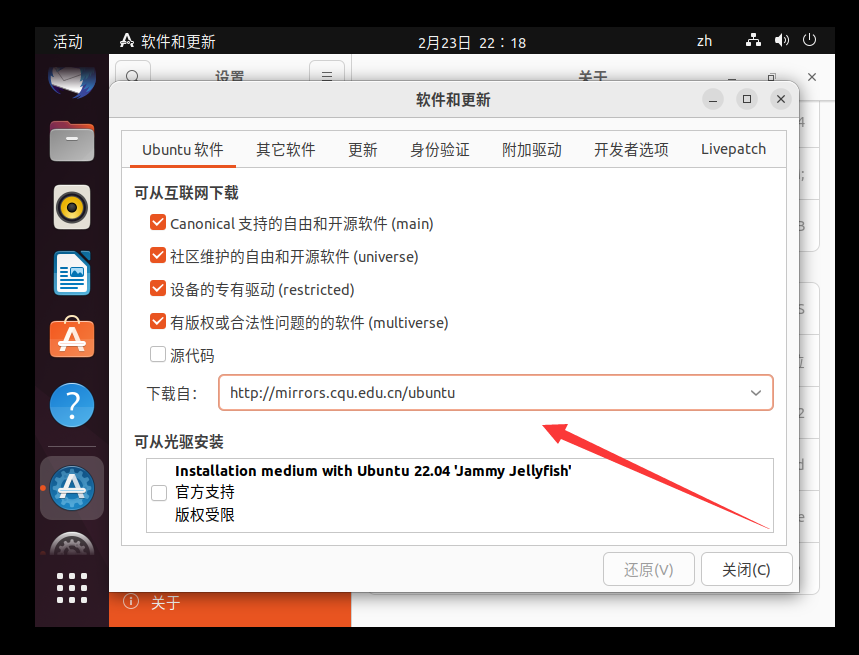Image resolution: width=859 pixels, height=655 pixels.
Task: Select Software & Updates icon in dock
Action: (72, 488)
